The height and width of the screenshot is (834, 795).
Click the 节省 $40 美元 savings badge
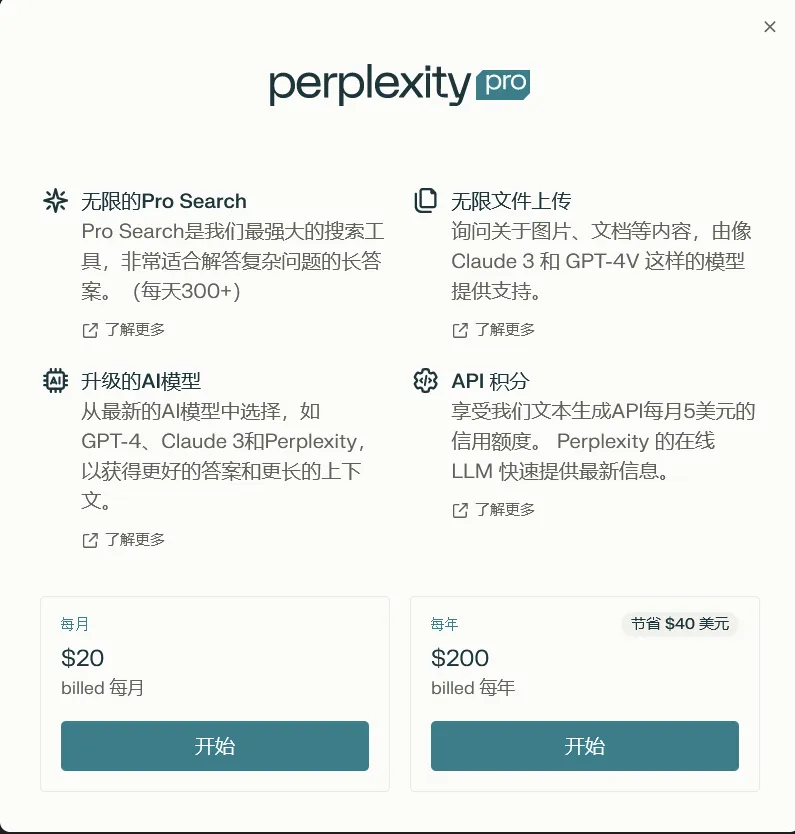(x=680, y=624)
